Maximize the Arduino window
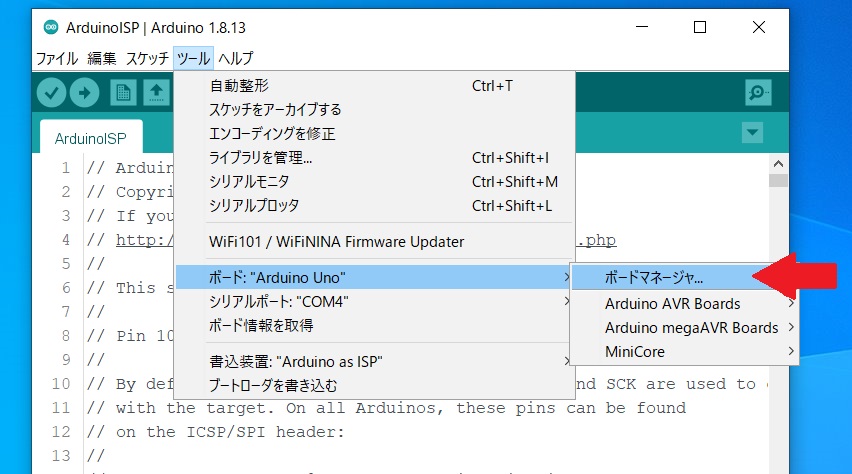This screenshot has height=474, width=852. (700, 27)
